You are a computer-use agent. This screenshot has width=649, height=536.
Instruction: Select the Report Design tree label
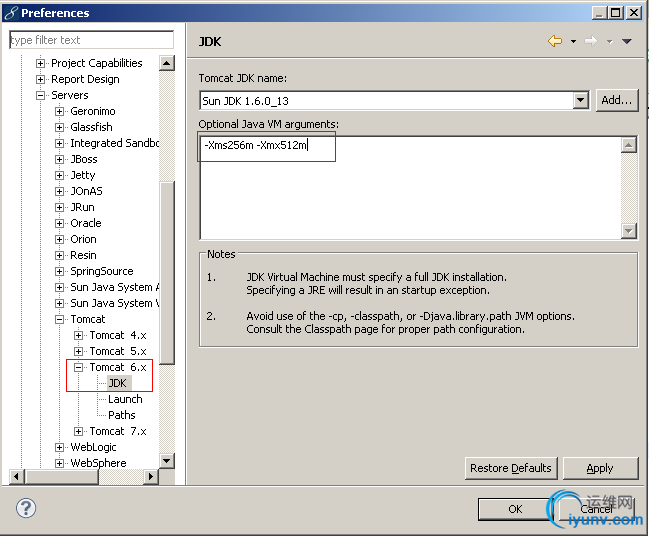85,79
